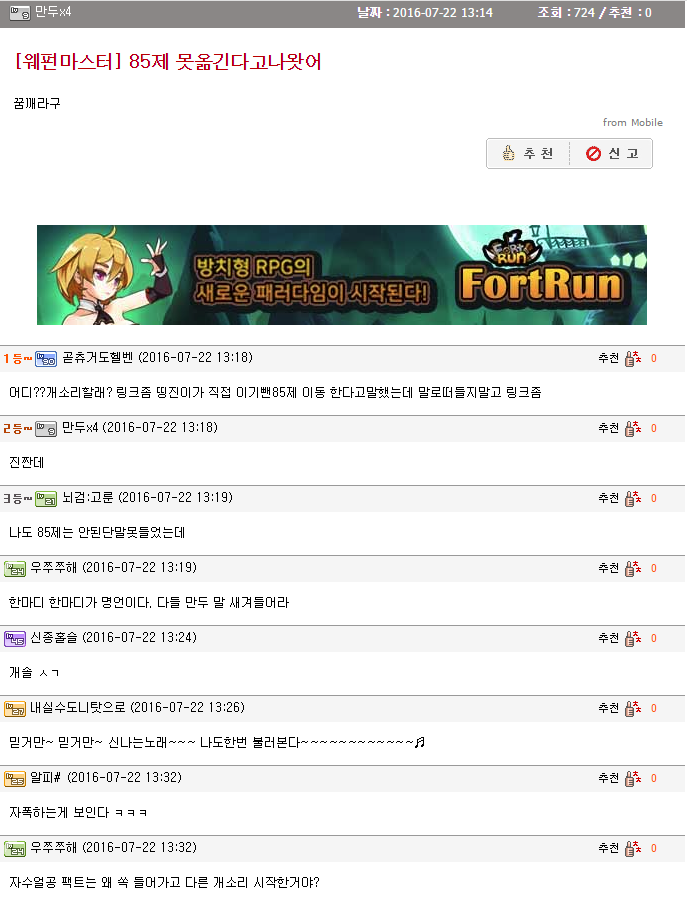Viewport: 687px width, 902px height.
Task: Click the green level badge beside 뇌검:고룬
Action: tap(46, 499)
